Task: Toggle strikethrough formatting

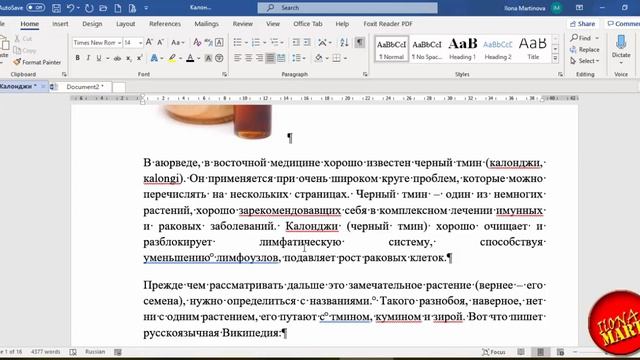Action: (x=118, y=58)
